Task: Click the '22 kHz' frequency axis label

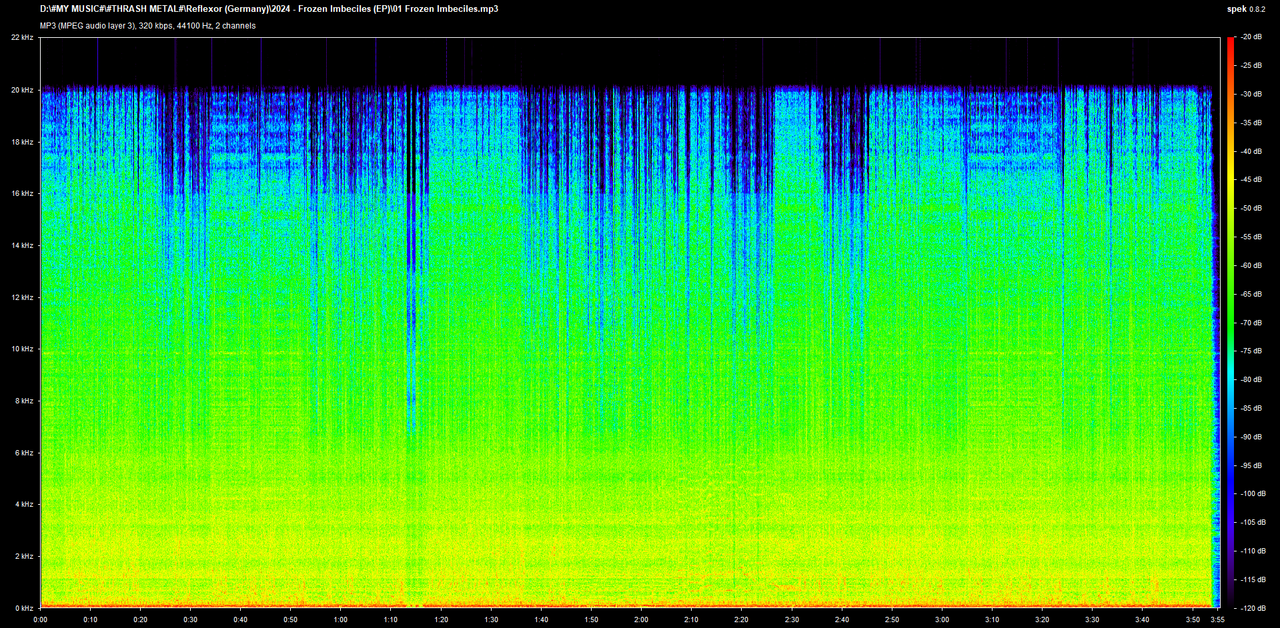Action: pyautogui.click(x=22, y=37)
